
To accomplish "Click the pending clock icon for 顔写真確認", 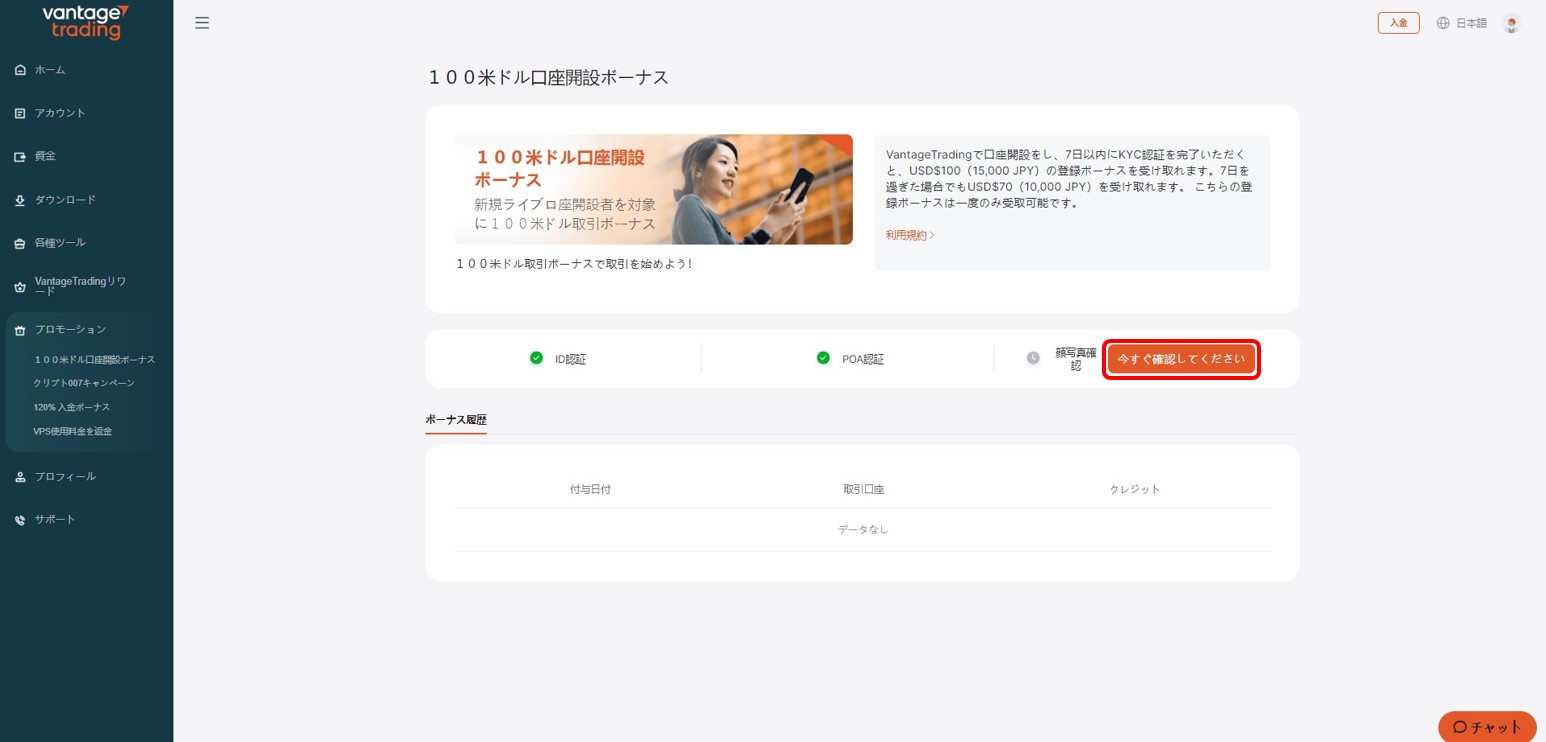I will (1033, 358).
